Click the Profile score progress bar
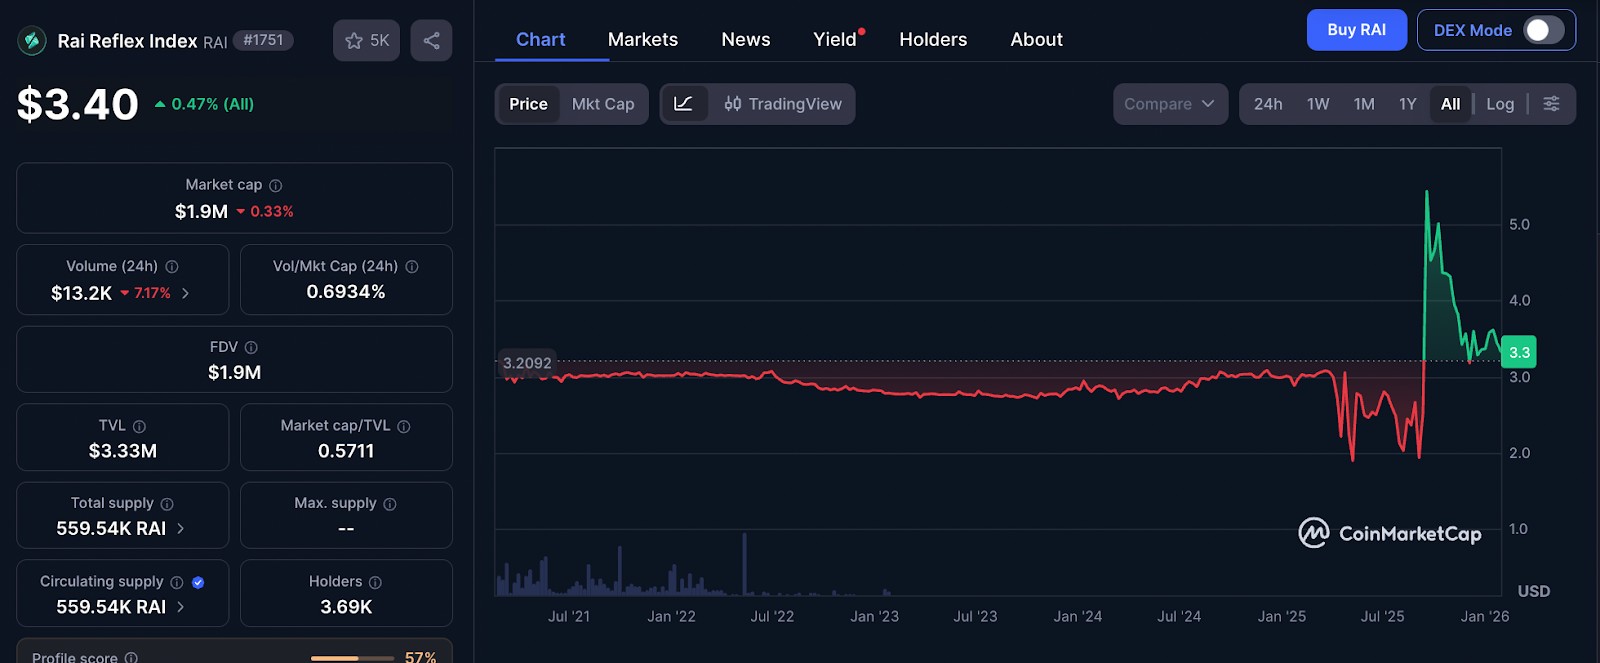 [352, 658]
